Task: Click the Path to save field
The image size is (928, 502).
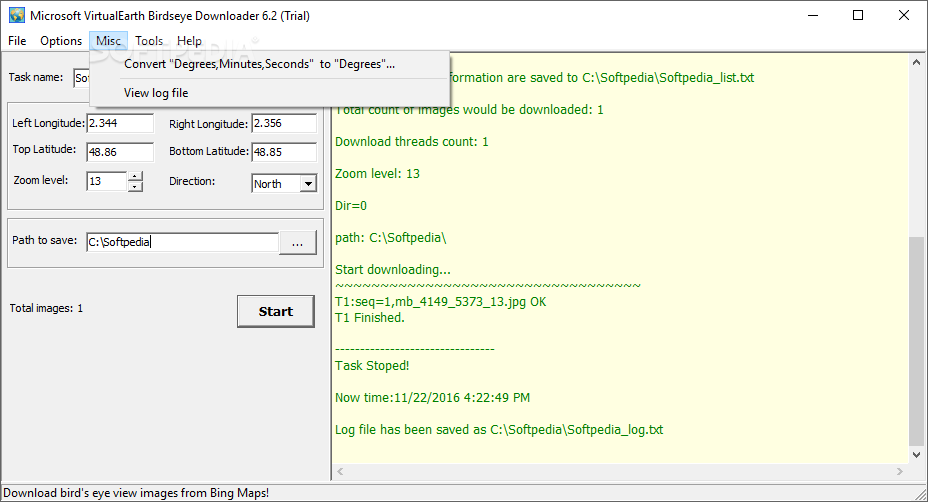Action: tap(182, 242)
